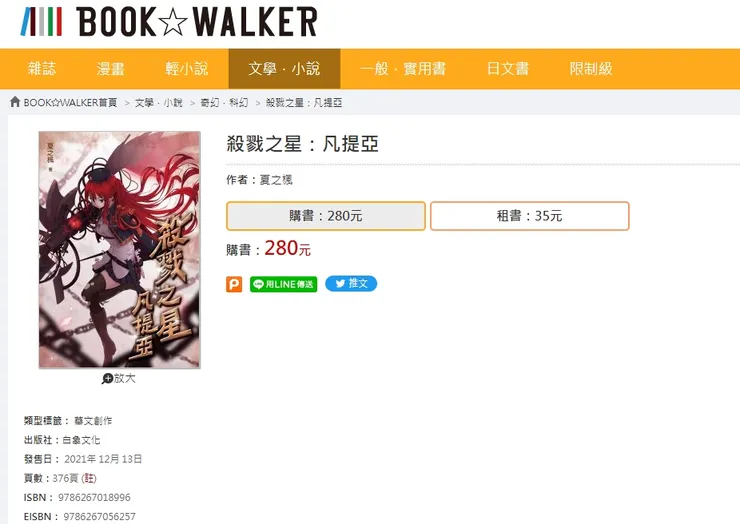Choose the 租書:35元 rental option
The width and height of the screenshot is (740, 524).
click(530, 216)
